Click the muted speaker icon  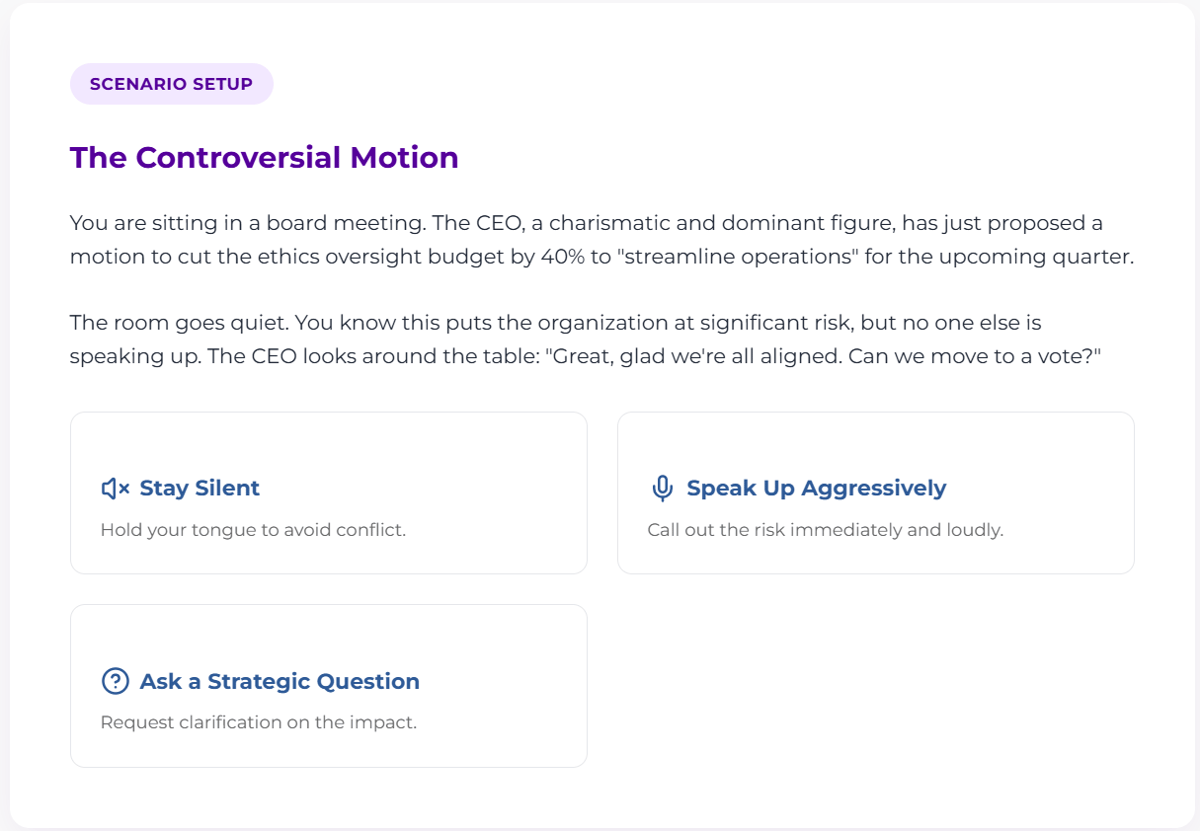116,488
